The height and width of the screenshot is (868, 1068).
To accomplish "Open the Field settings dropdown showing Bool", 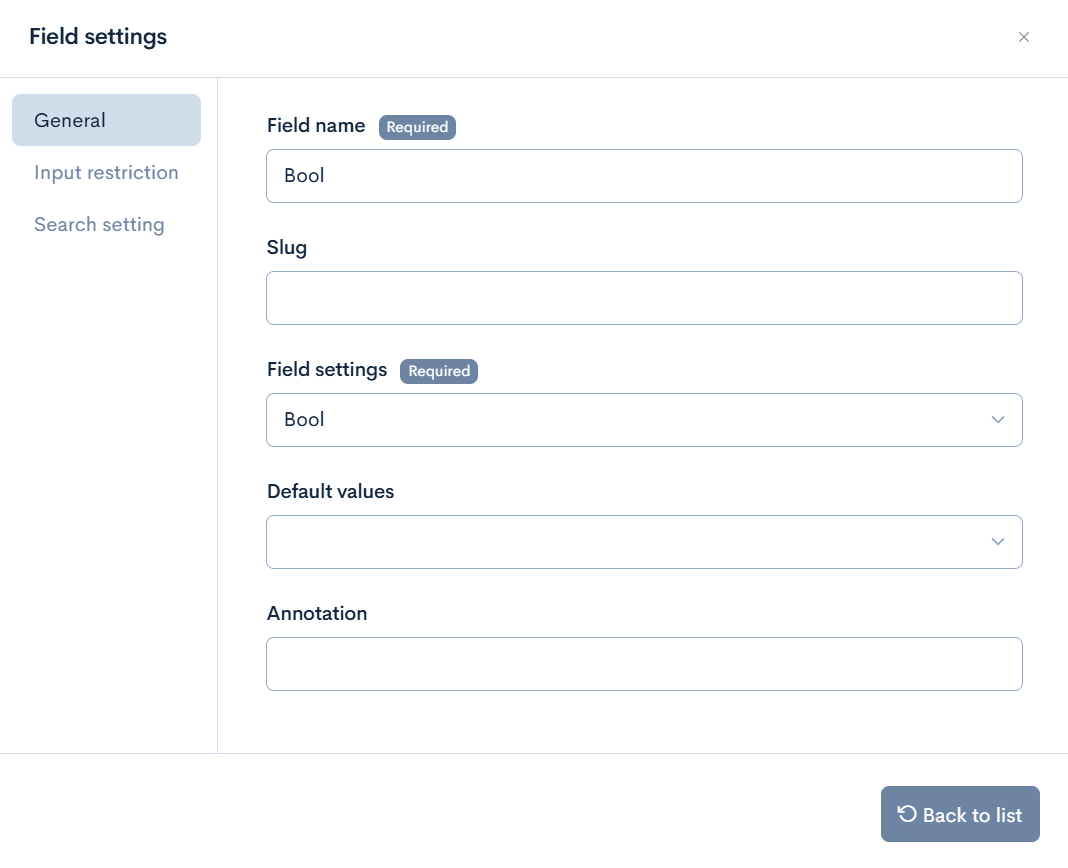I will pos(644,420).
